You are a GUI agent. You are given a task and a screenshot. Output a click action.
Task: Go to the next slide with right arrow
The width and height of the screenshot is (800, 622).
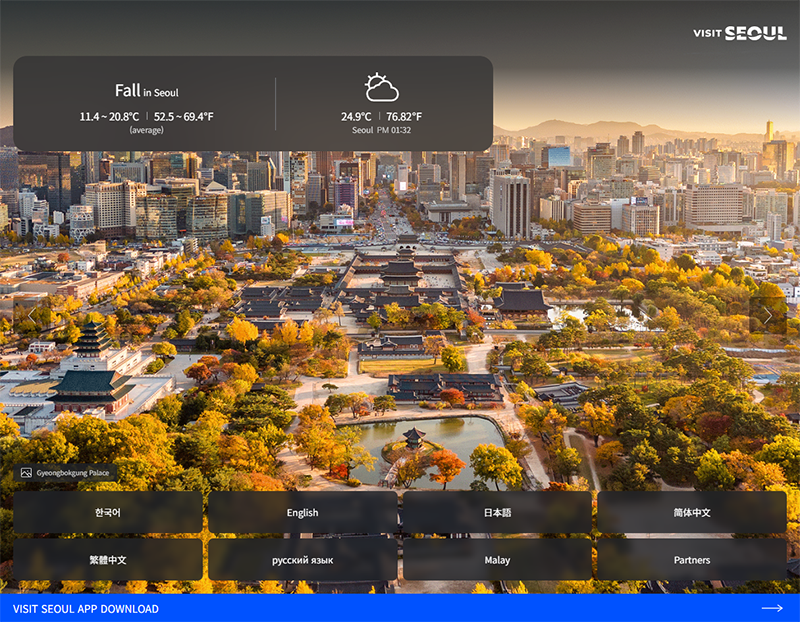coord(767,315)
